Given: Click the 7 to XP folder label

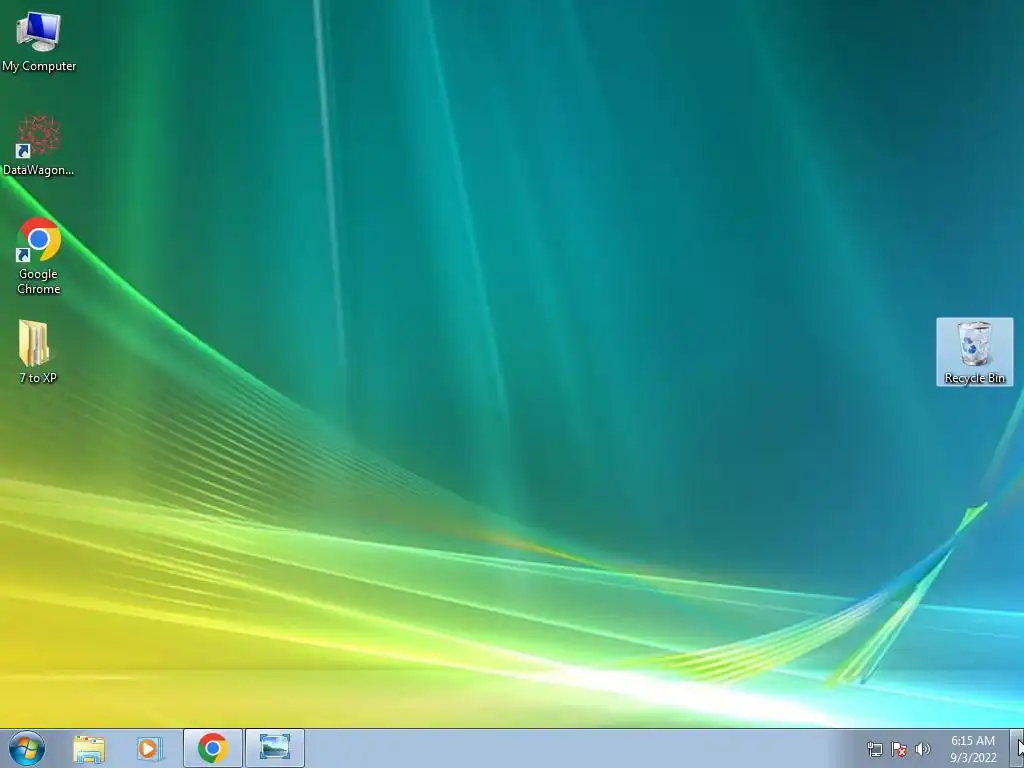Looking at the screenshot, I should (38, 377).
